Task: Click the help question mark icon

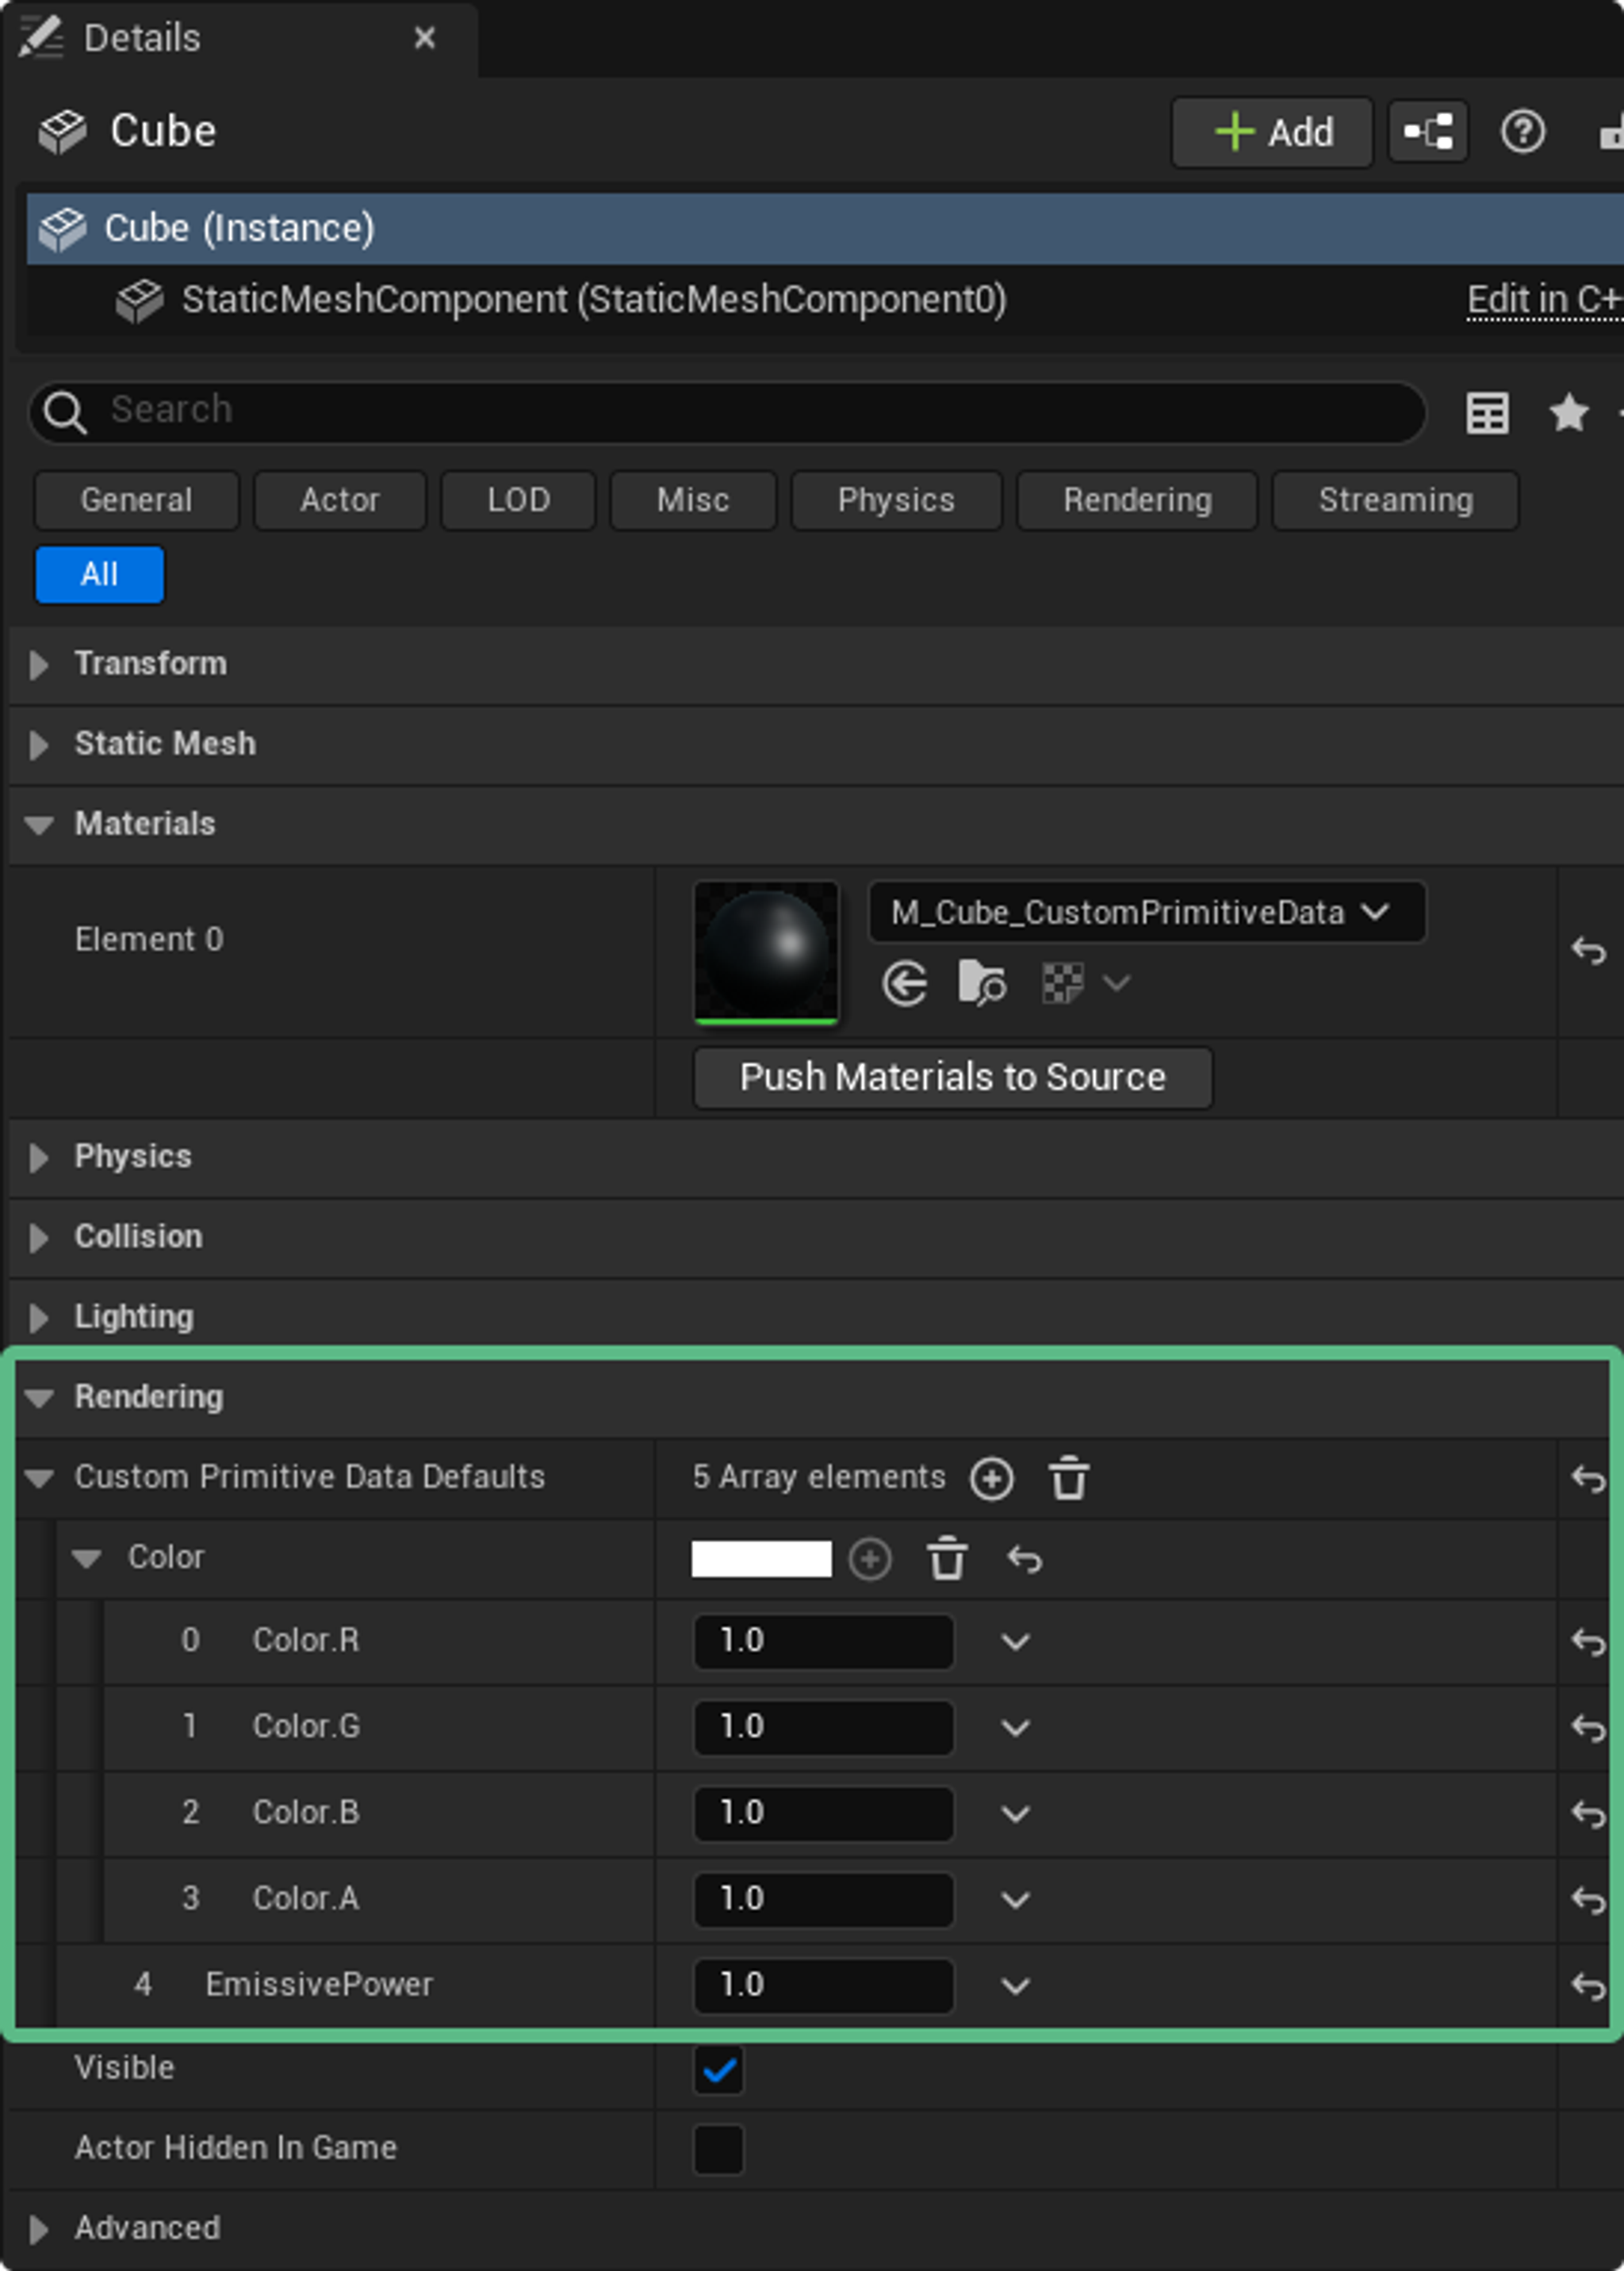Action: [1523, 131]
